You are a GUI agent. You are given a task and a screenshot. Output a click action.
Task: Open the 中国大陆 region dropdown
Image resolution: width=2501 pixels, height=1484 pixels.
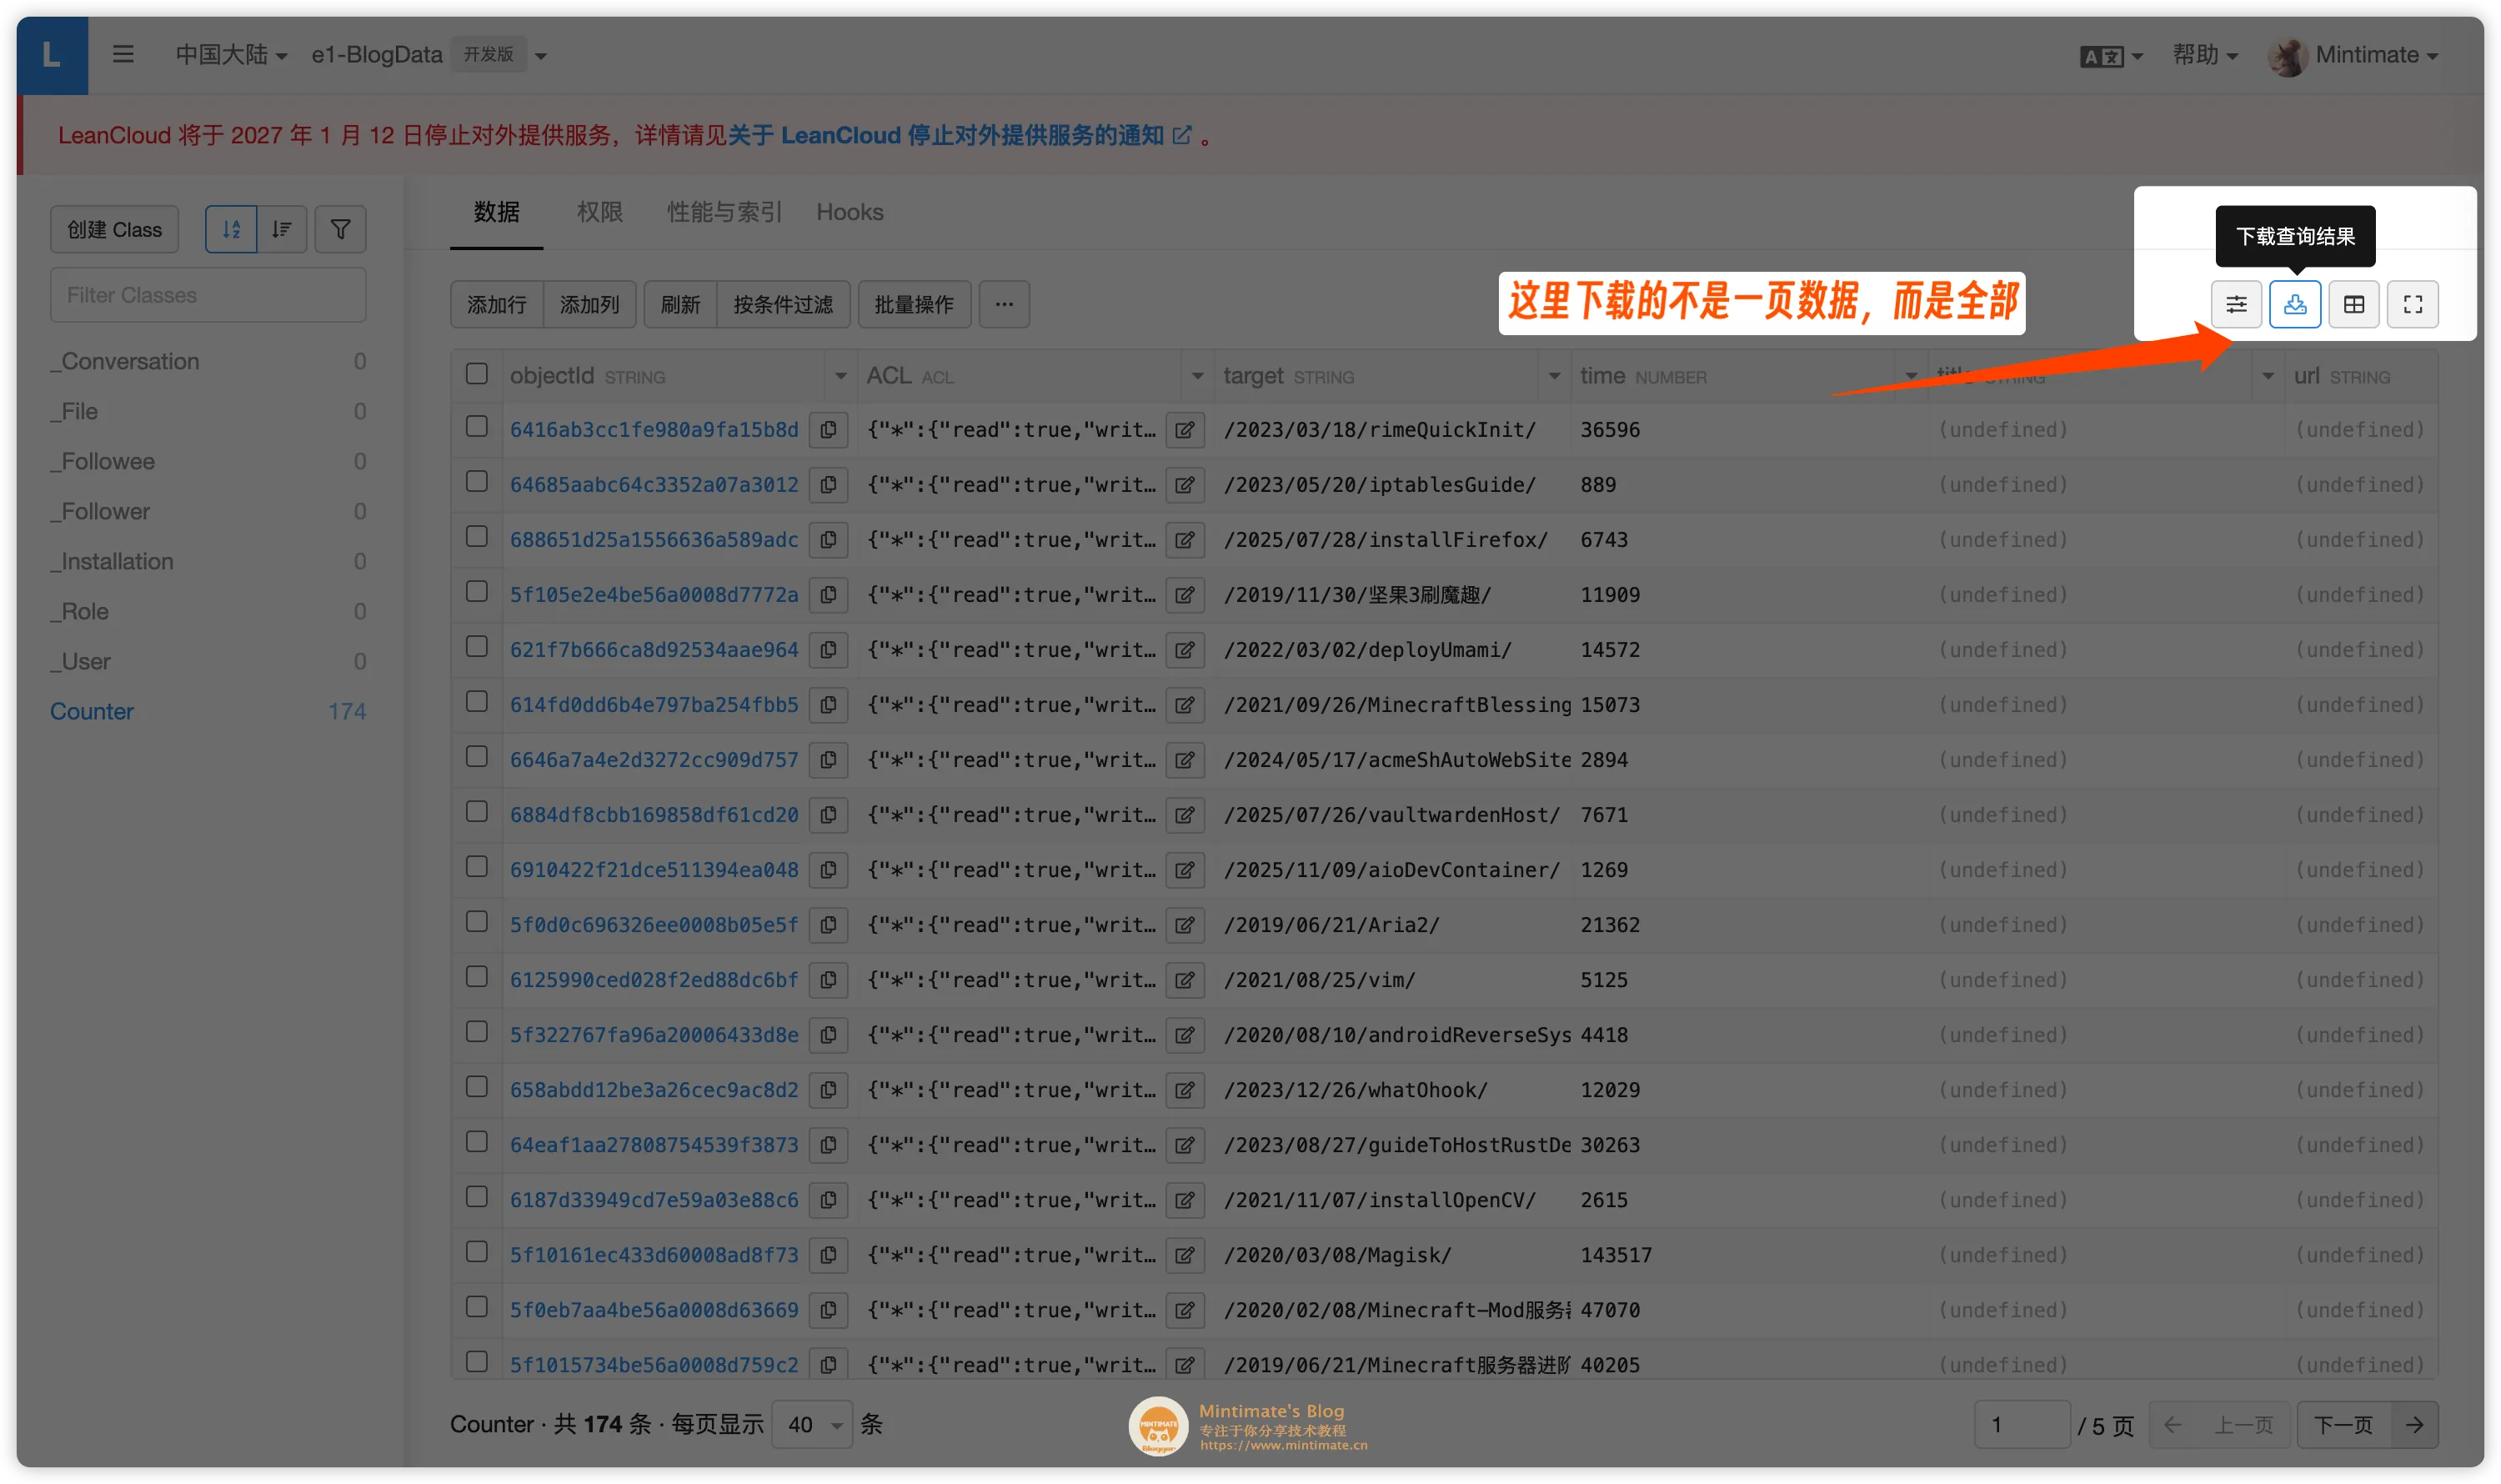pyautogui.click(x=232, y=54)
